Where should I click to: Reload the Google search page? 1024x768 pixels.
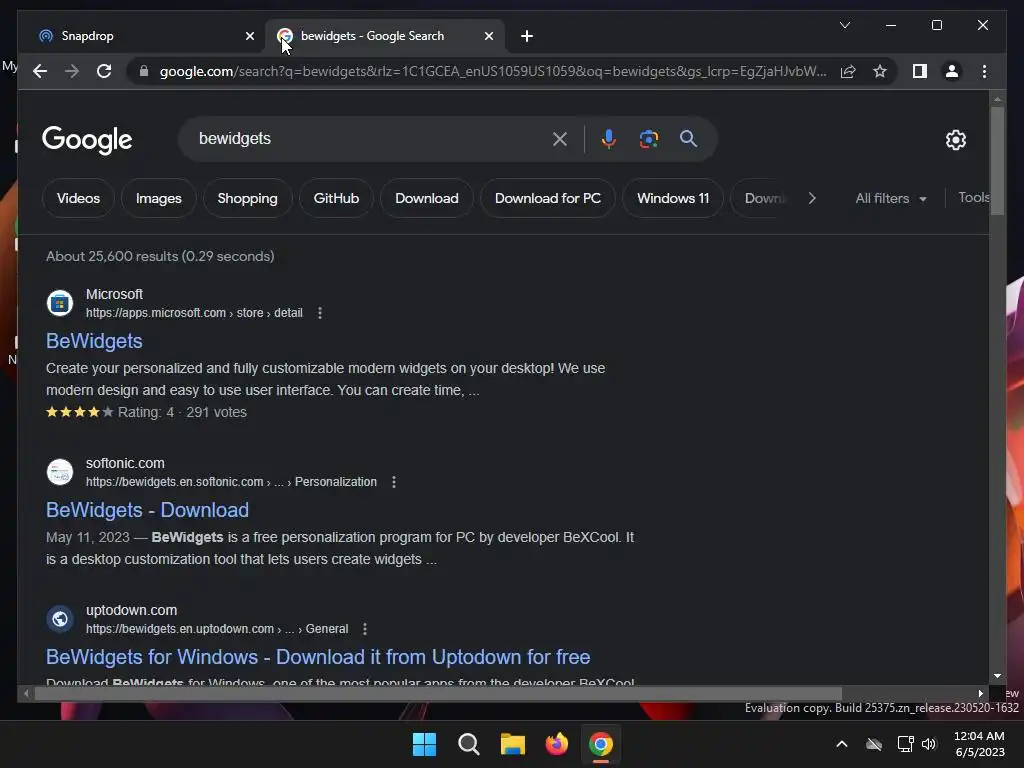tap(104, 71)
